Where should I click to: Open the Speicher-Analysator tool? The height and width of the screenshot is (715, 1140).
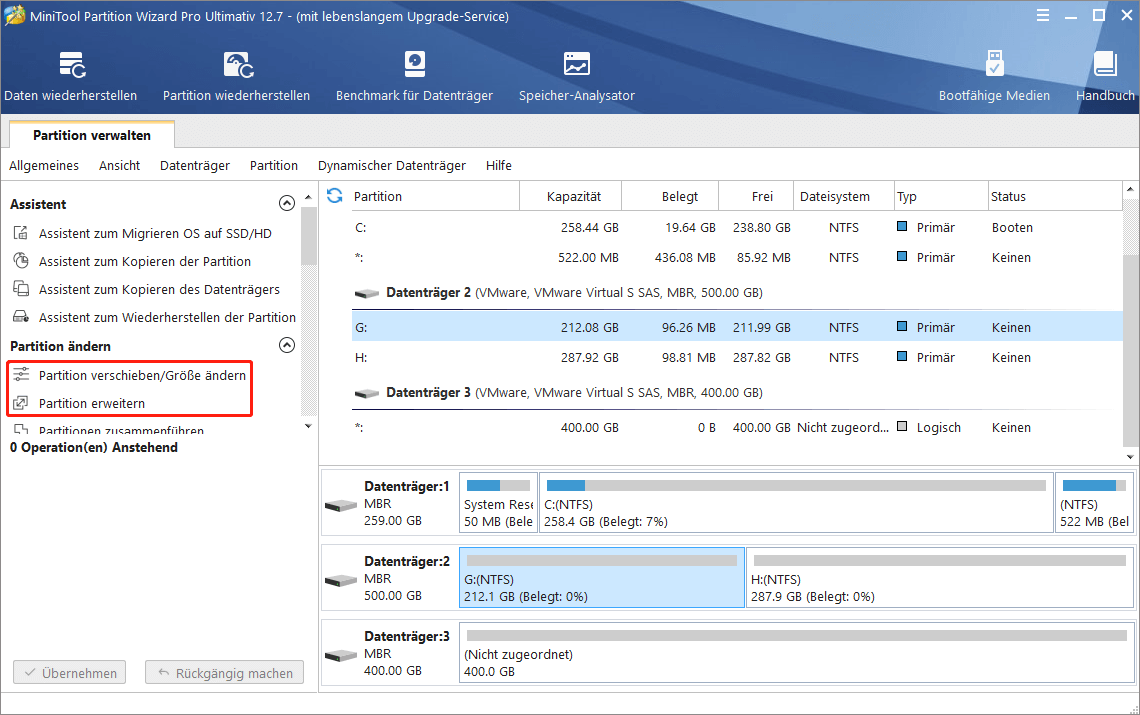pyautogui.click(x=577, y=76)
